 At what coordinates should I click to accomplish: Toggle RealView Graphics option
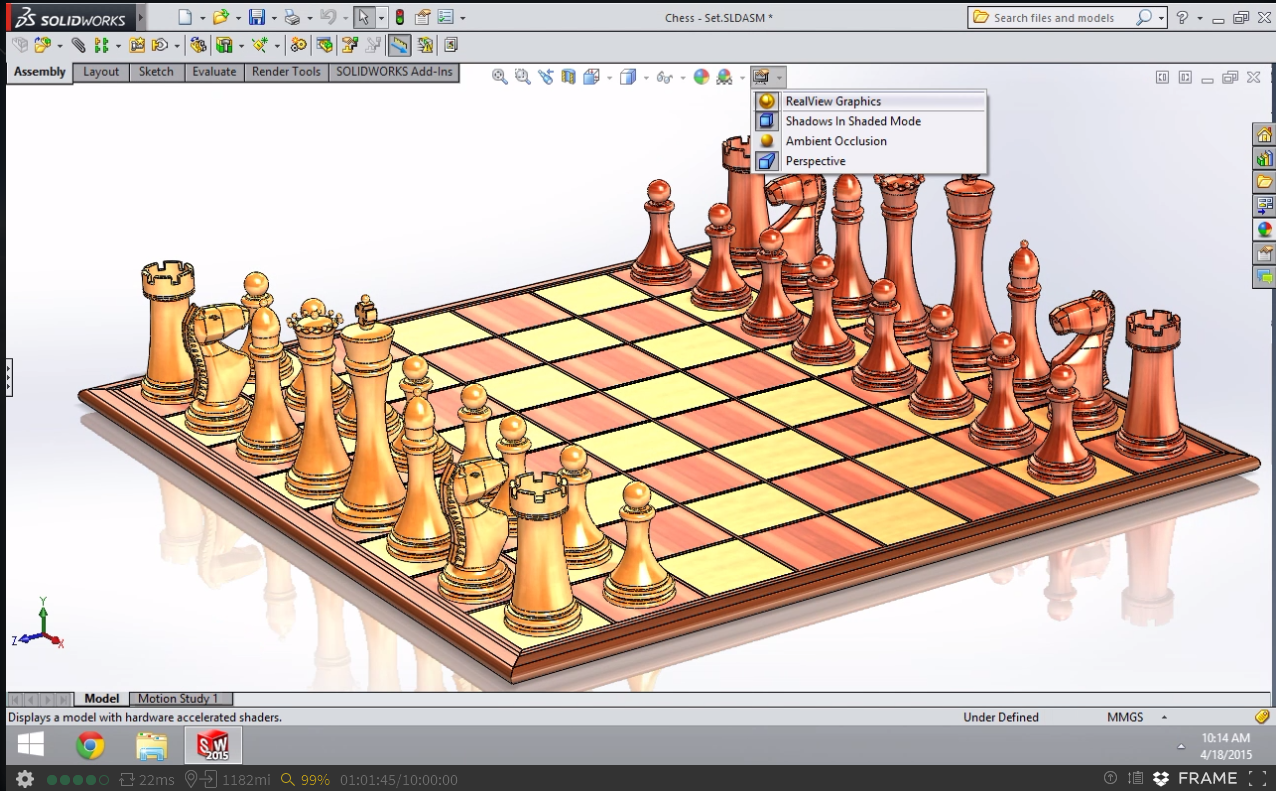coord(832,101)
